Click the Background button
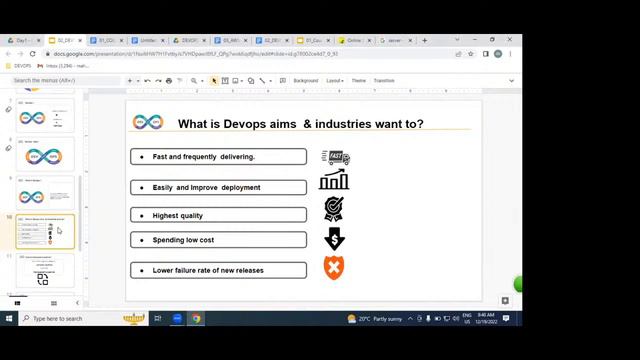The height and width of the screenshot is (360, 640). pyautogui.click(x=306, y=81)
